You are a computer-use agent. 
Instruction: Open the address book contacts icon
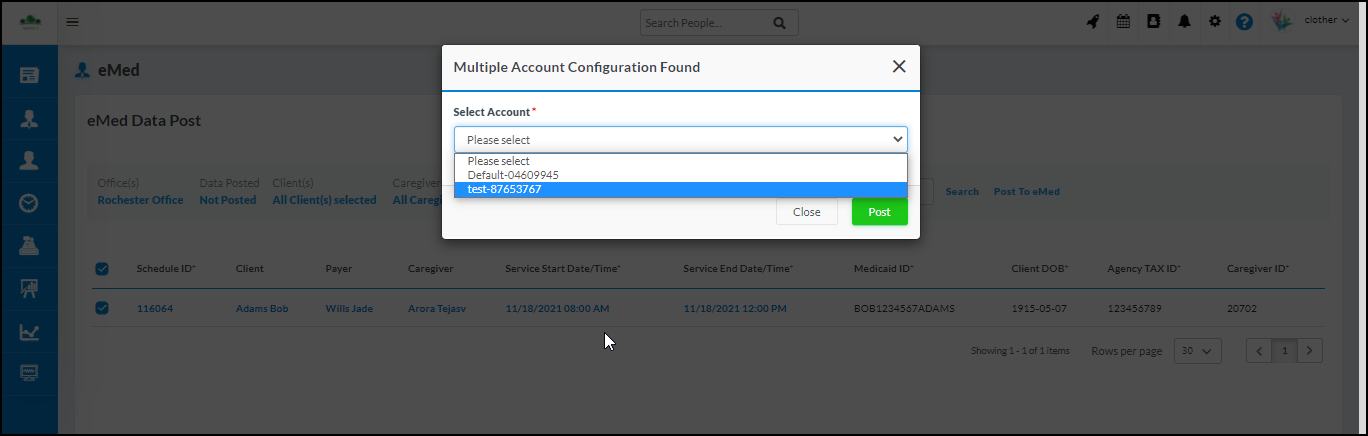[1153, 21]
